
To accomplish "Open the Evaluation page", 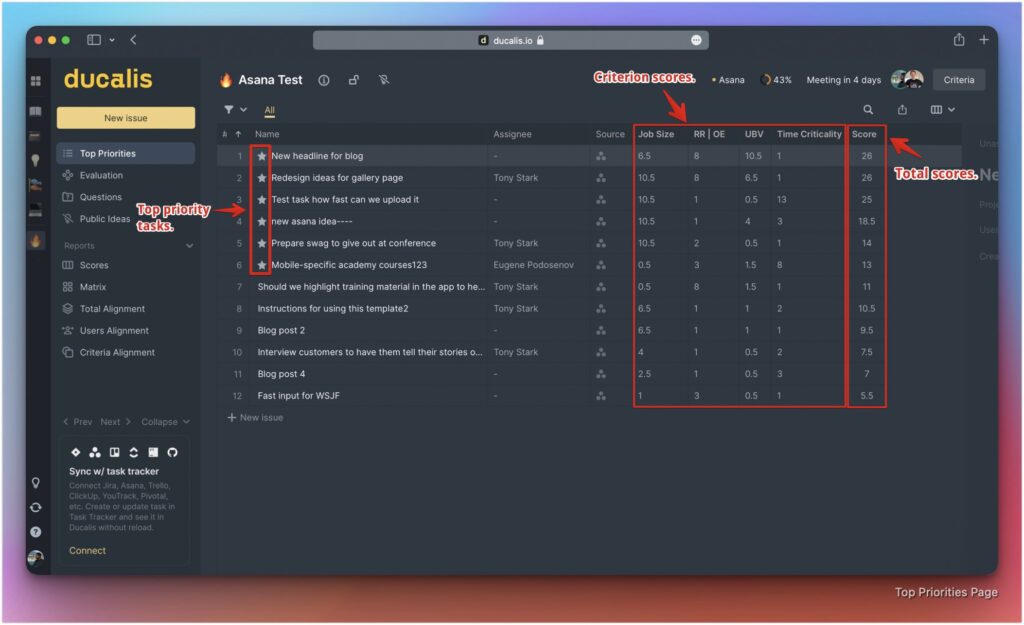I will point(101,175).
